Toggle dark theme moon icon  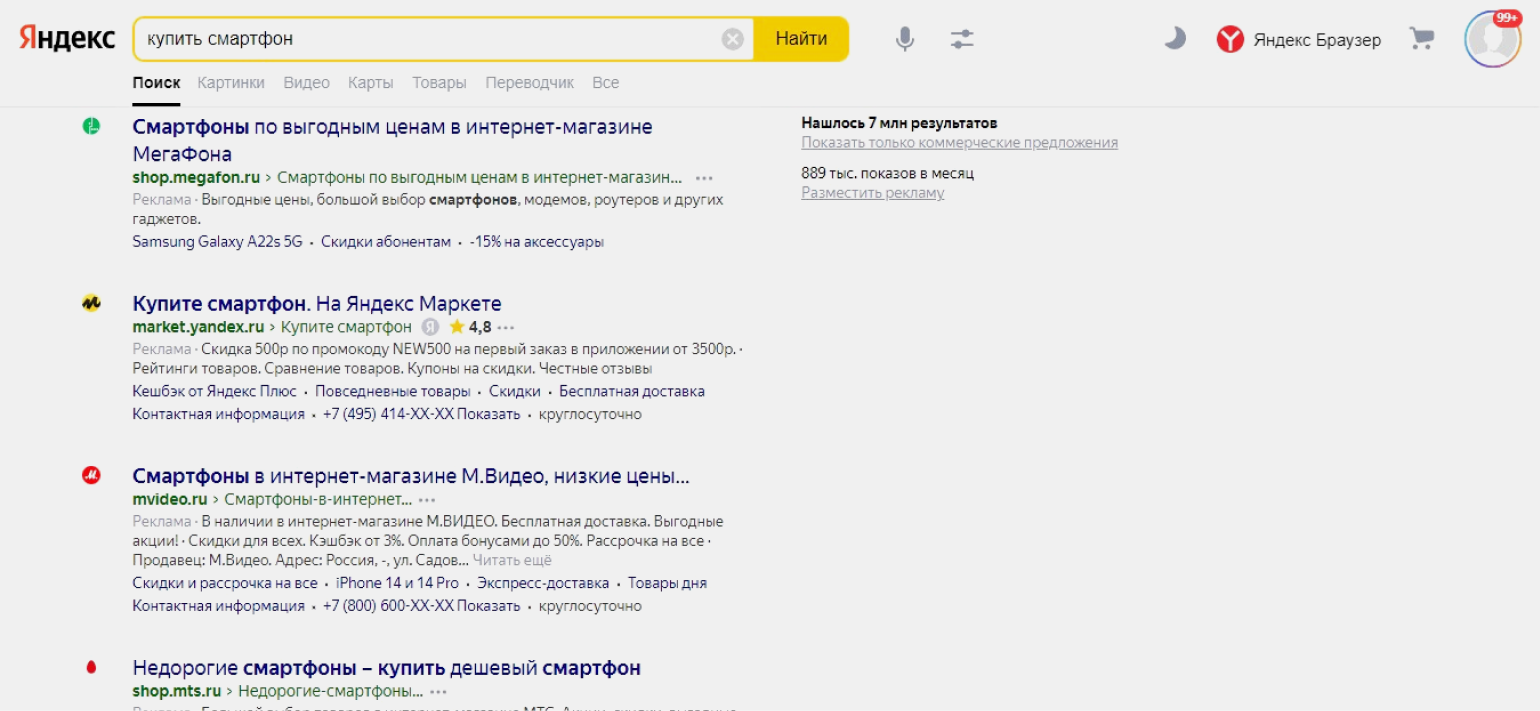(x=1175, y=39)
